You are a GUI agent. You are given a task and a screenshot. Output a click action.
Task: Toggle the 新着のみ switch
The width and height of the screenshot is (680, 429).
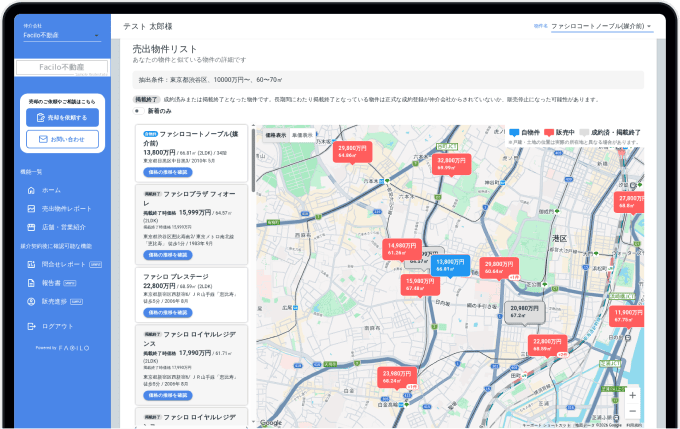139,111
